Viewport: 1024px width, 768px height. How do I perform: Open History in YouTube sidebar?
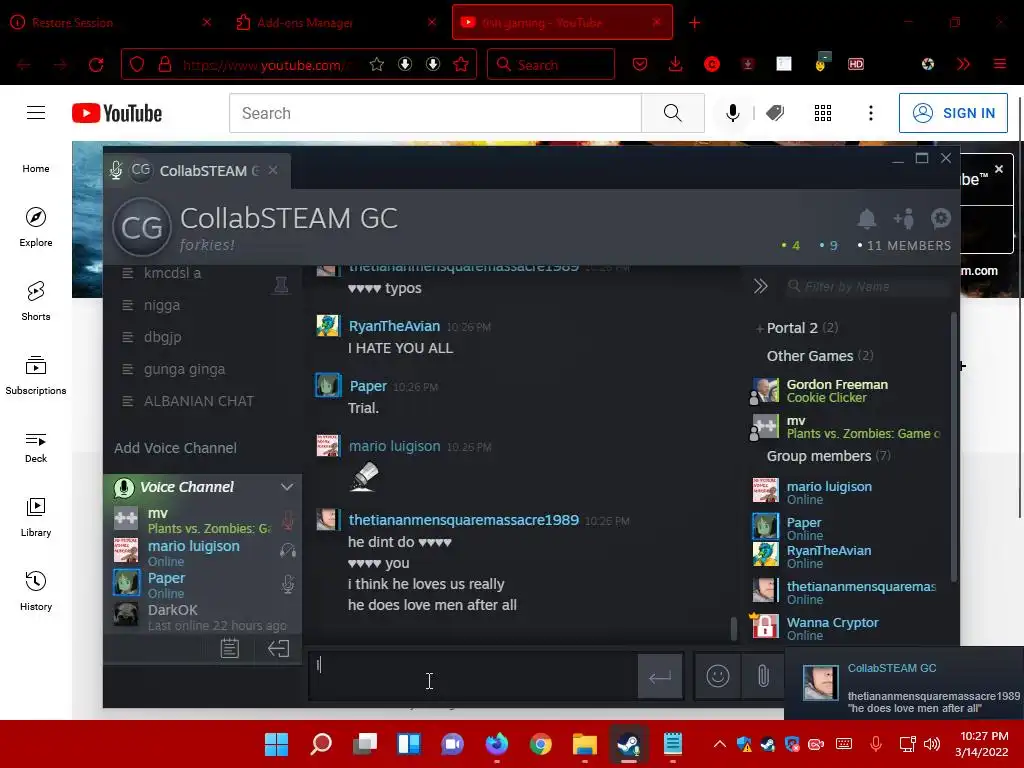[36, 591]
